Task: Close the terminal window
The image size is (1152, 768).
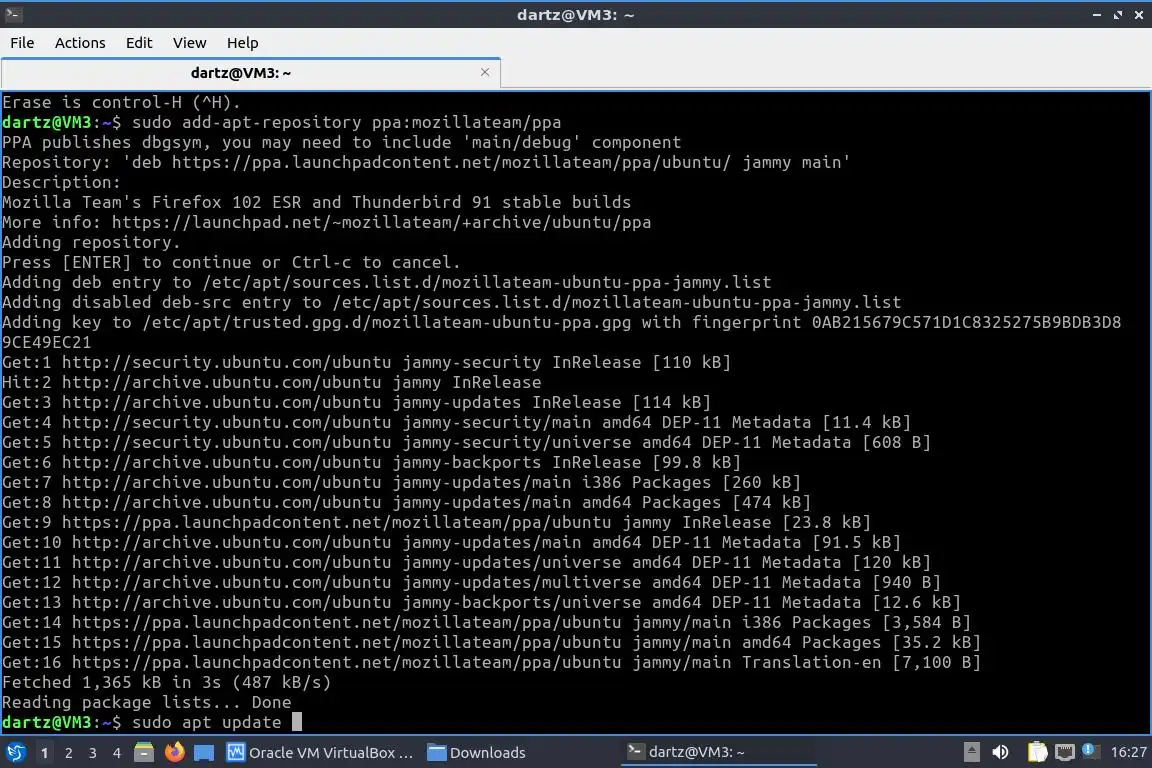Action: pyautogui.click(x=1139, y=15)
